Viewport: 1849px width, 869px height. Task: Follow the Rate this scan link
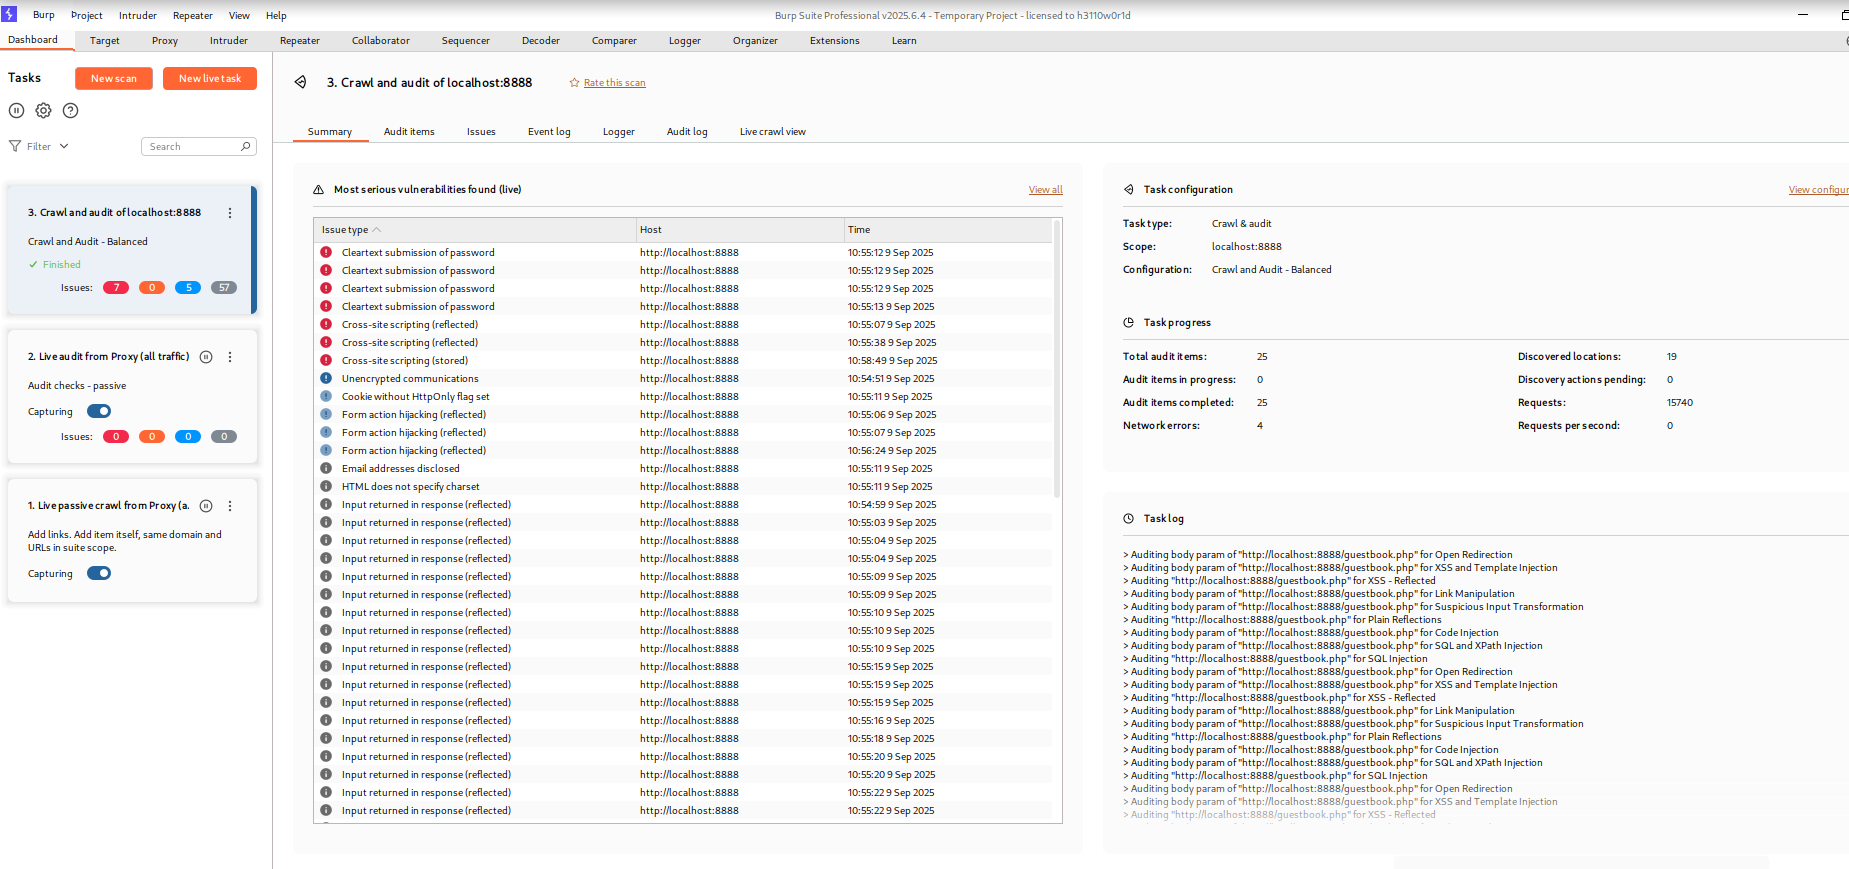coord(615,83)
